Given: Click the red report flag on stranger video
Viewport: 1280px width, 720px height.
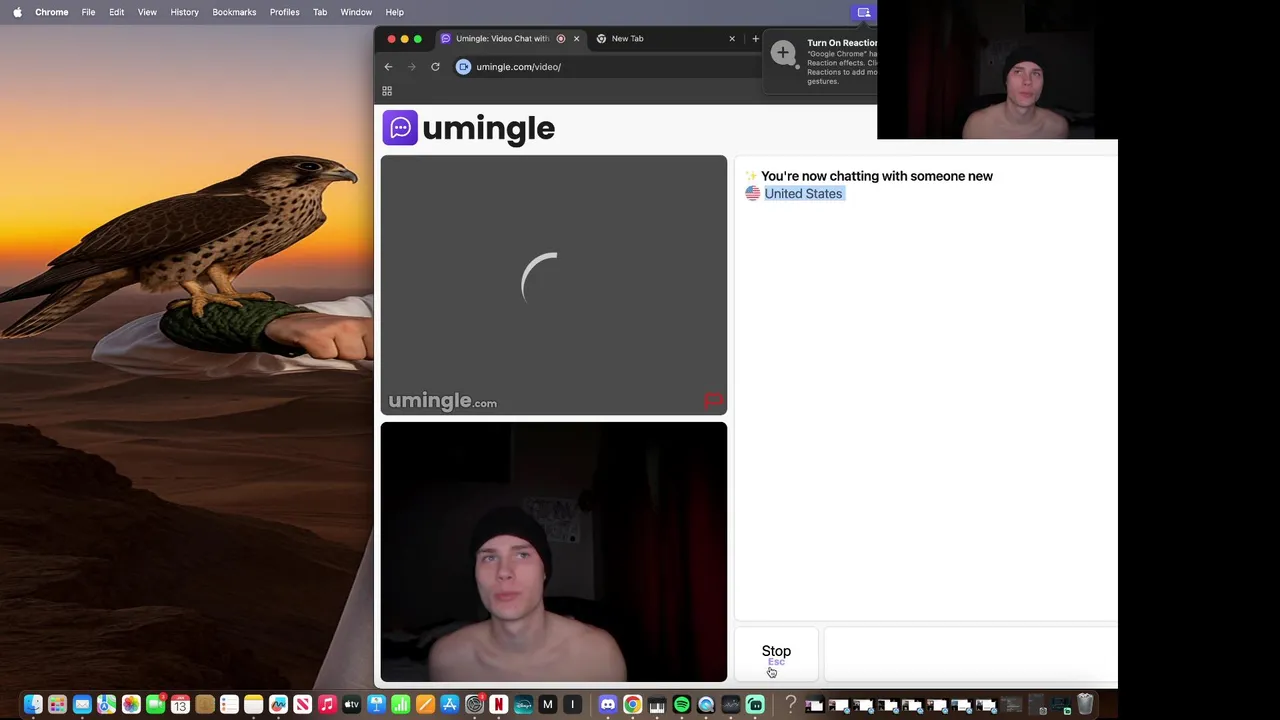Looking at the screenshot, I should point(713,401).
